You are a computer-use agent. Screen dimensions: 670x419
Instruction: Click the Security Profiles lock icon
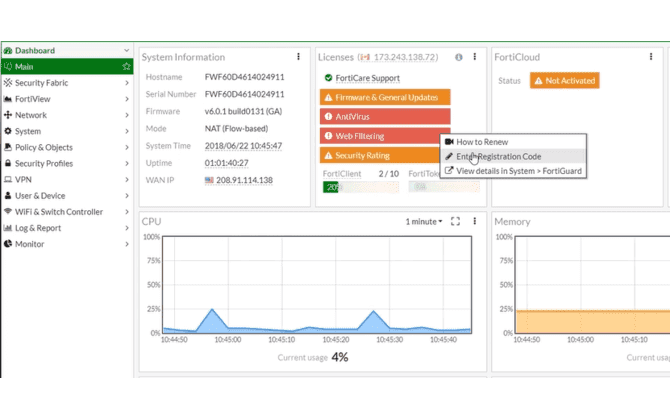point(8,163)
